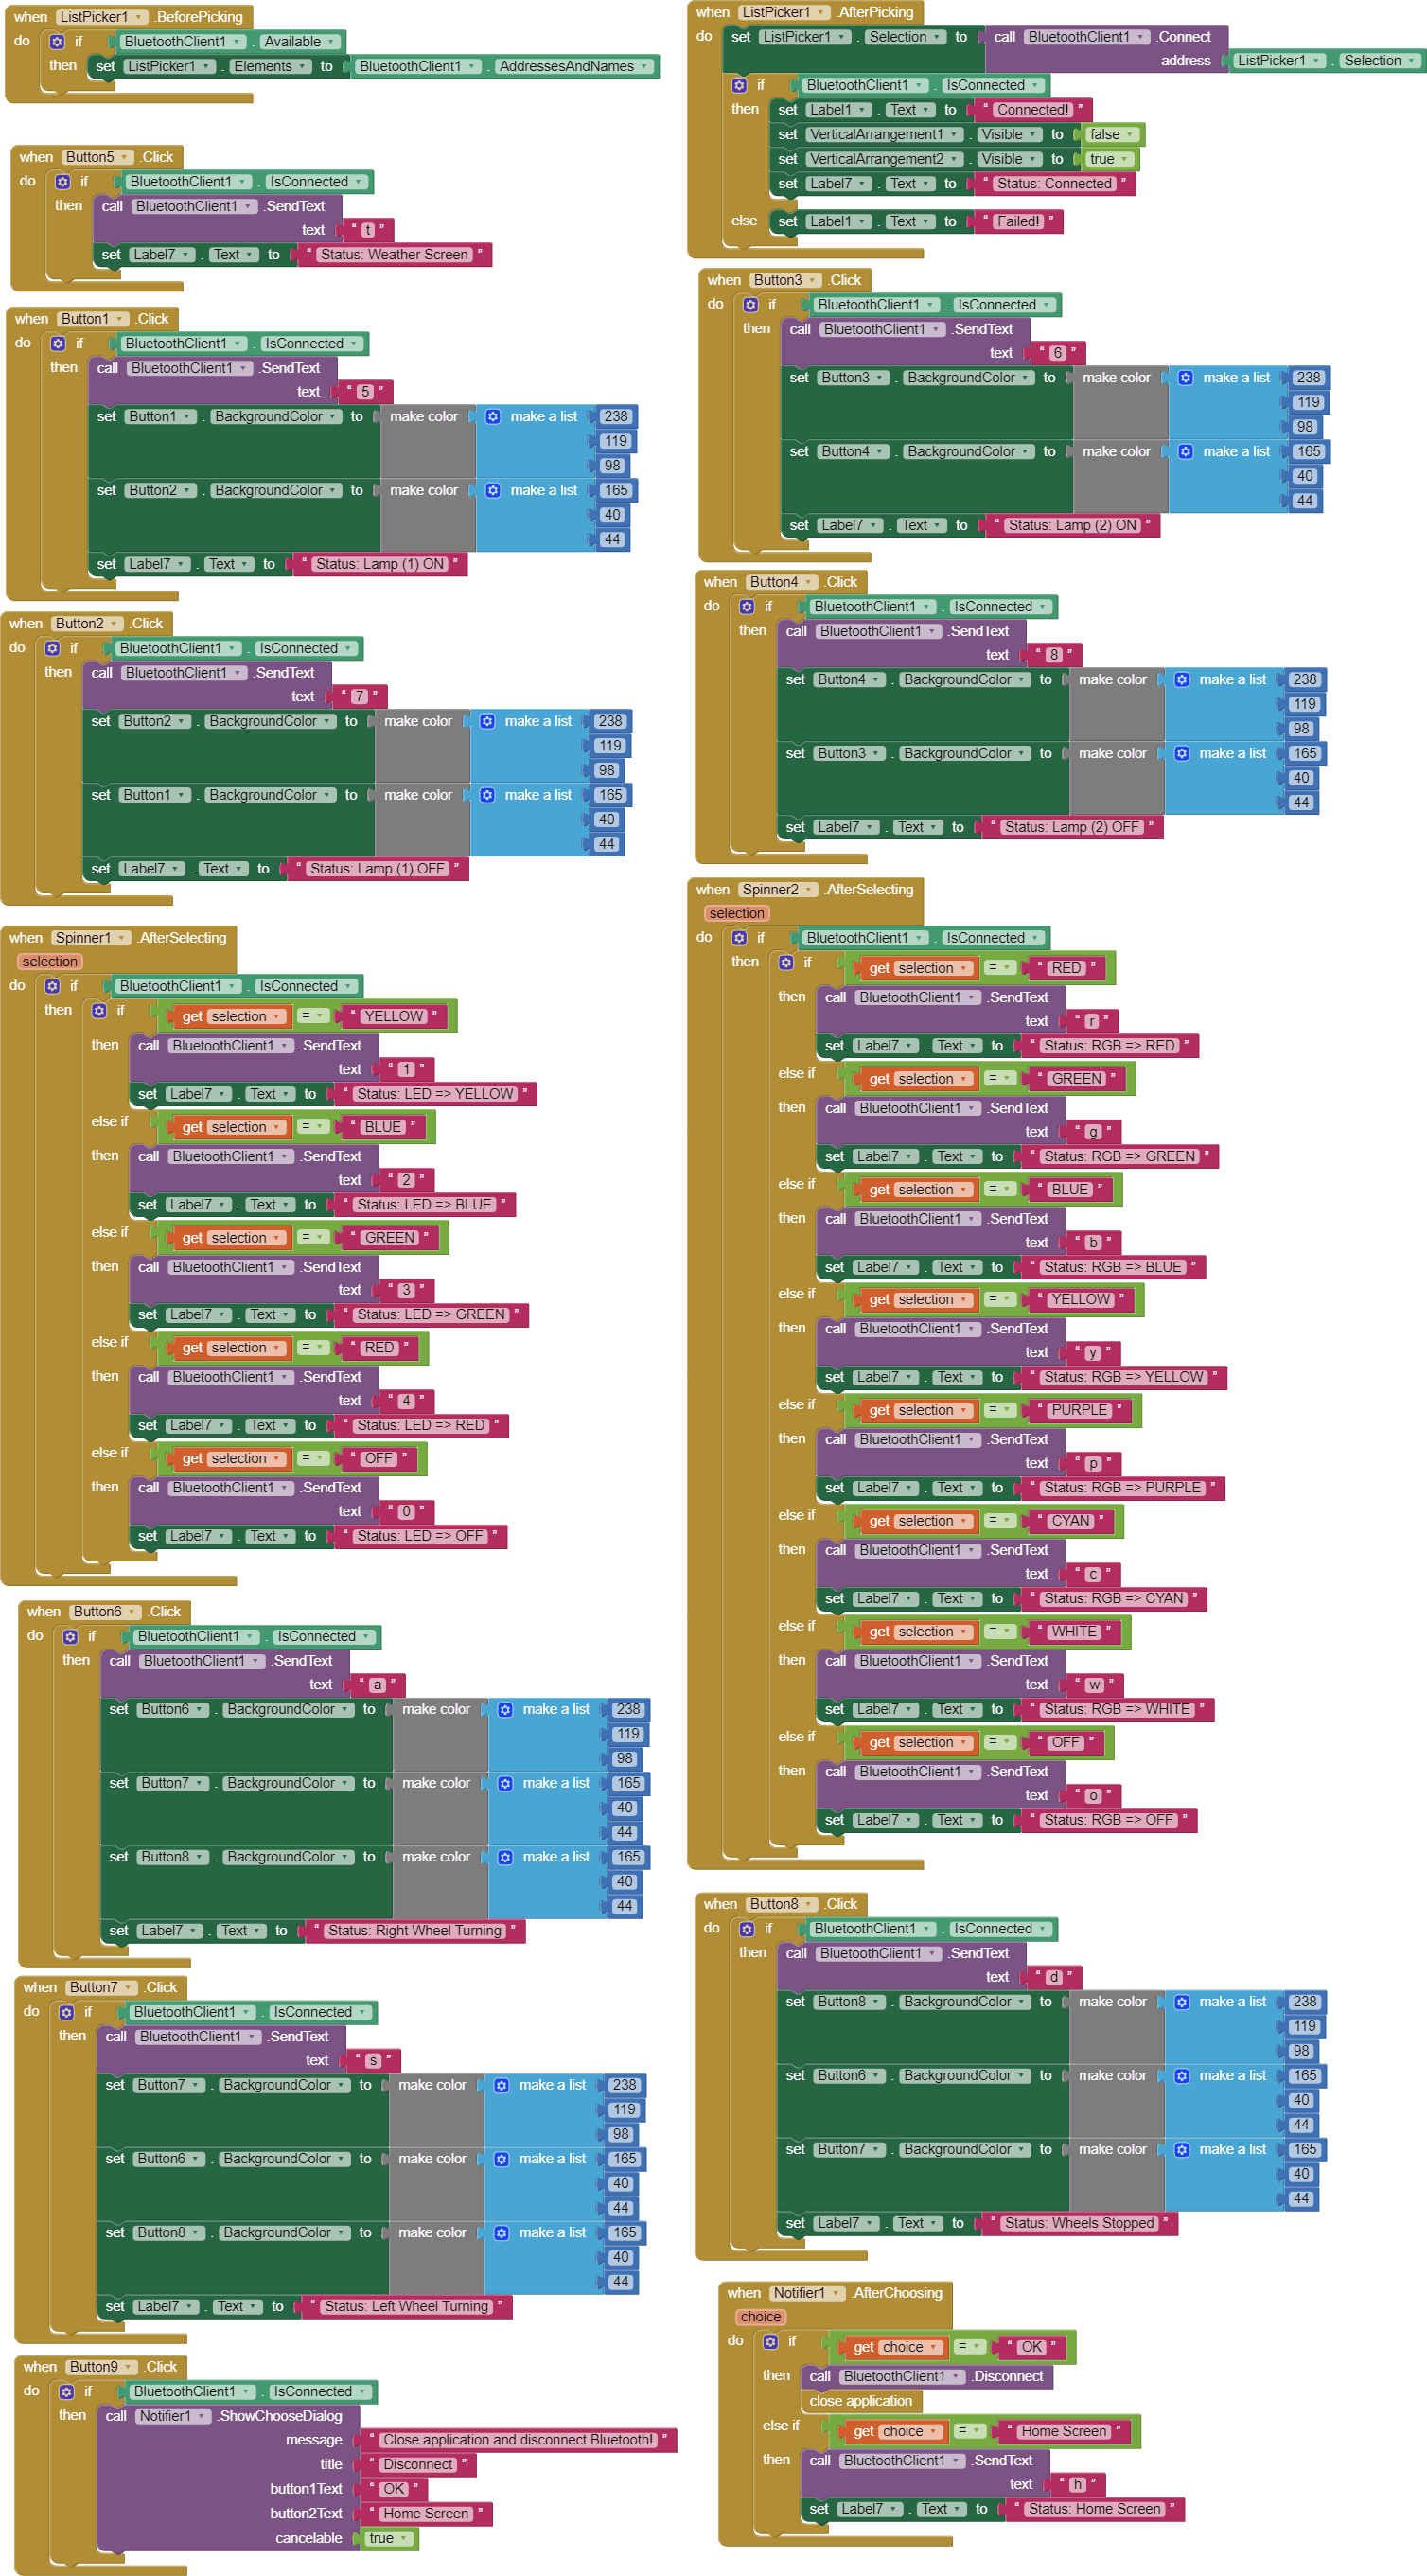Viewport: 1427px width, 2576px height.
Task: Click the Status: Wheels Stopped text string
Action: (1079, 2224)
